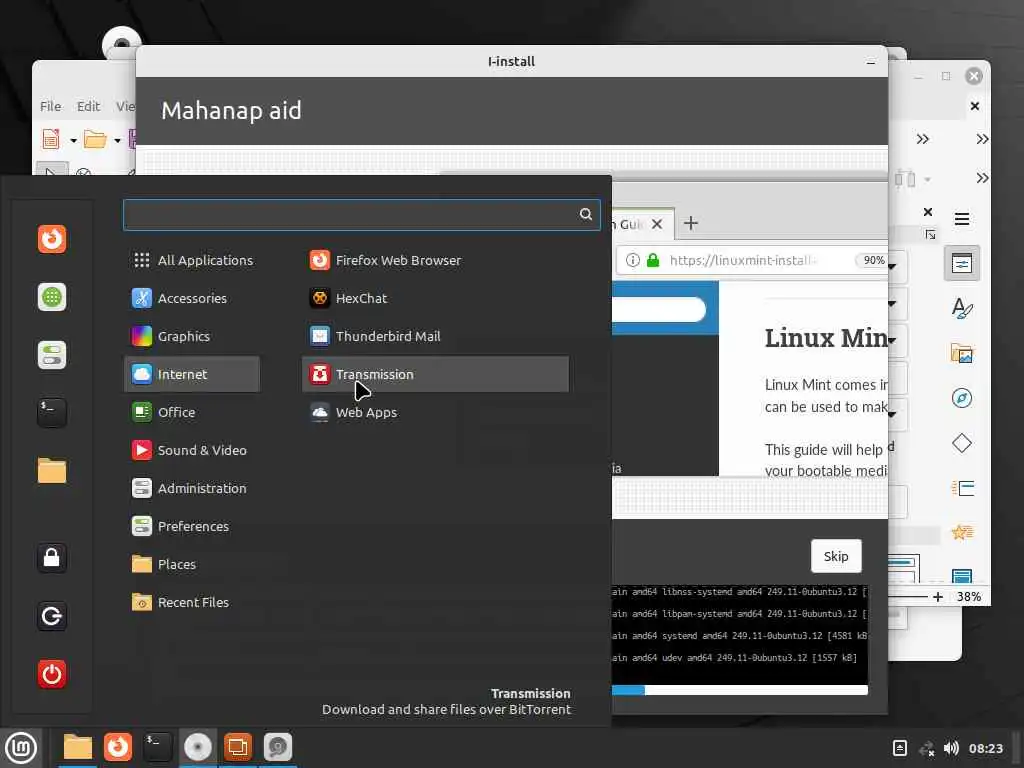Open the Styles deck in the Impress sidebar
The image size is (1024, 768).
click(961, 308)
